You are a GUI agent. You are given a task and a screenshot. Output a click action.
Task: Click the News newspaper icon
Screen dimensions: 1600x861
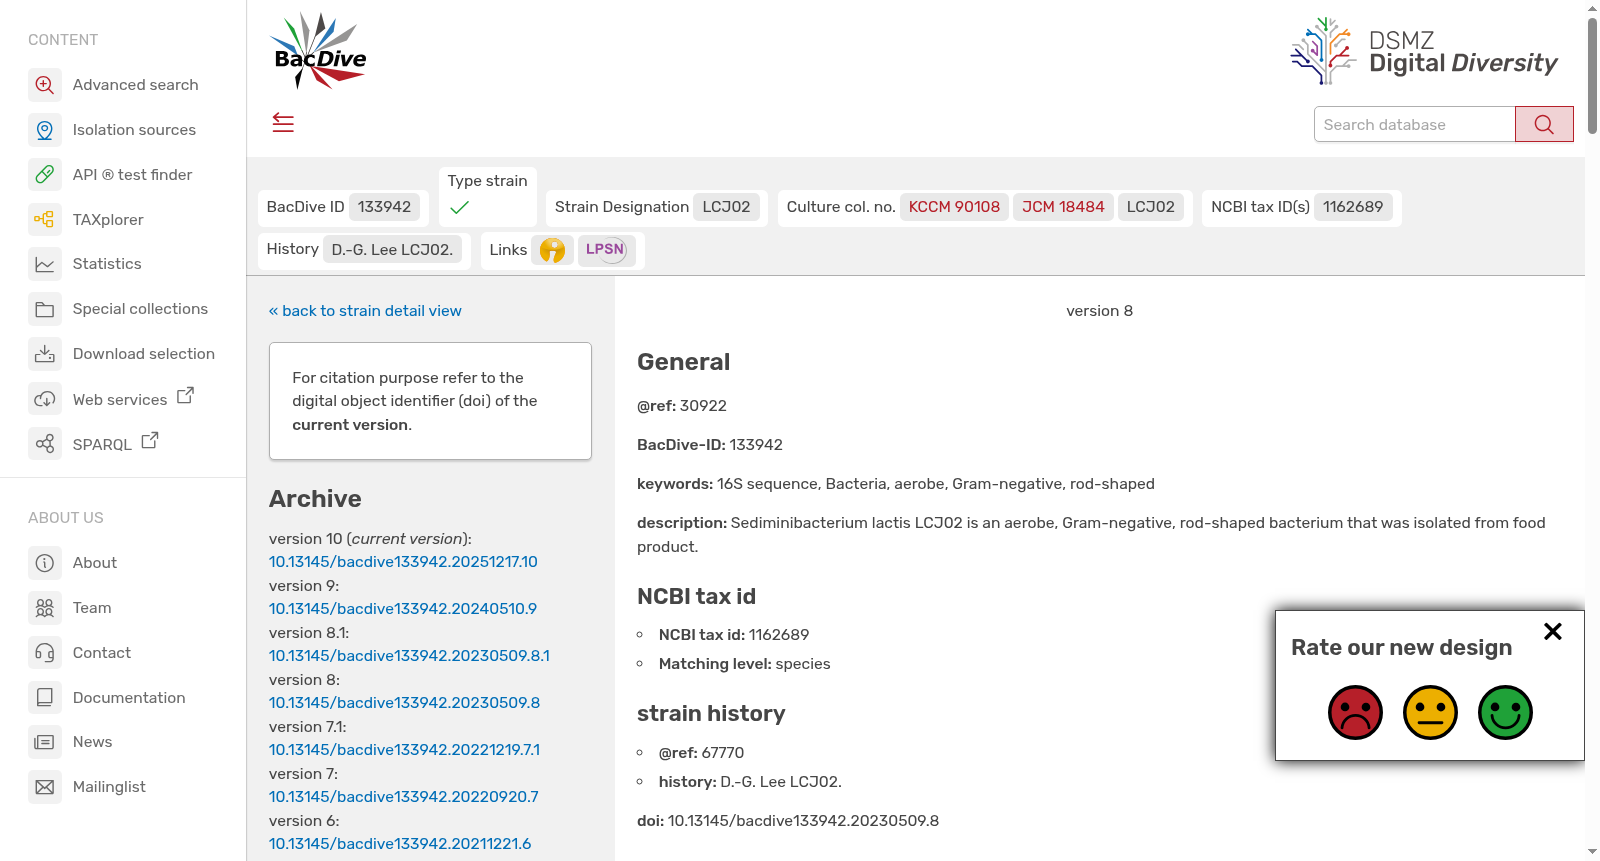(45, 742)
